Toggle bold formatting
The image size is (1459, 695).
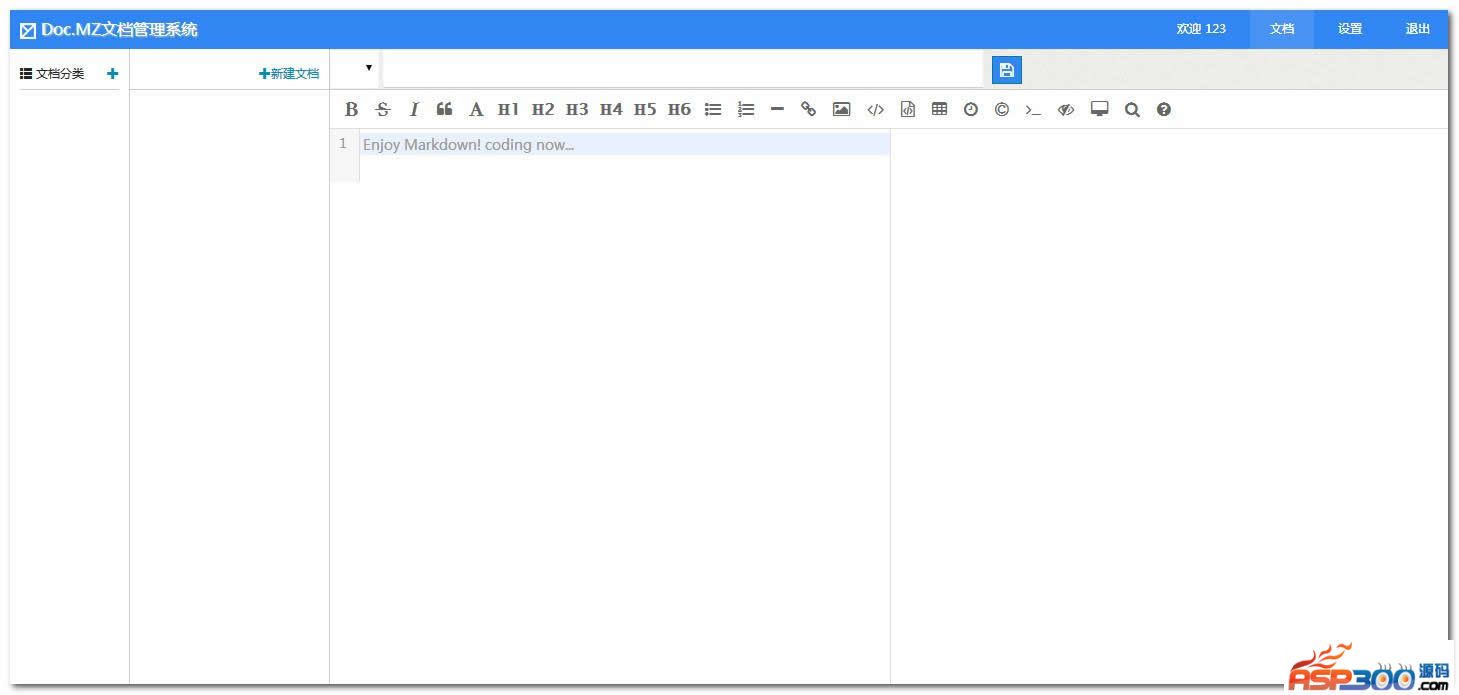pos(351,110)
